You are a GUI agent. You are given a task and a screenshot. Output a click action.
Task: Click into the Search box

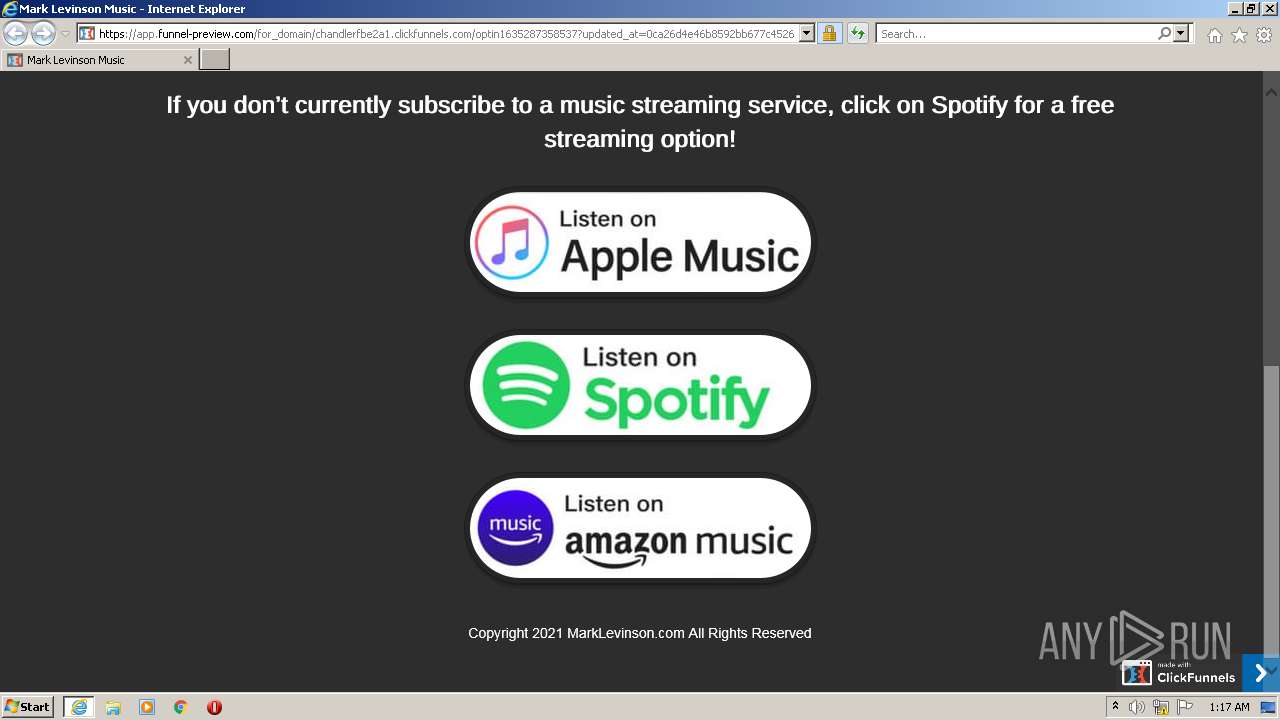(x=1015, y=34)
